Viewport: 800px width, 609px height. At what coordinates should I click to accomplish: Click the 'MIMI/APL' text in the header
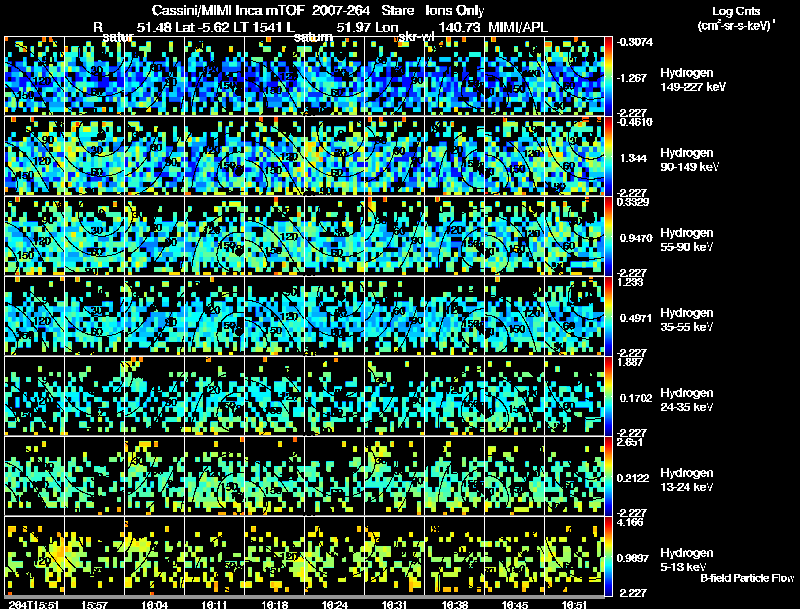pos(518,27)
